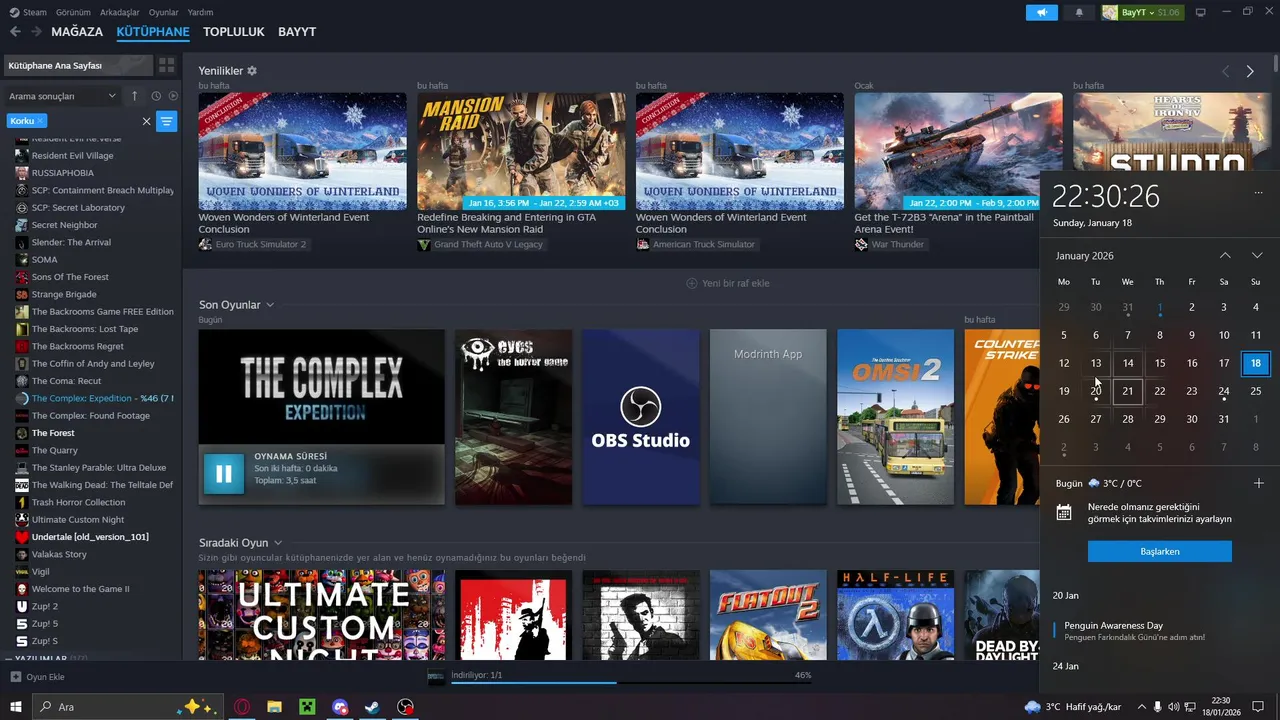Open the Minecraft taskbar icon
Viewport: 1280px width, 720px height.
click(307, 707)
